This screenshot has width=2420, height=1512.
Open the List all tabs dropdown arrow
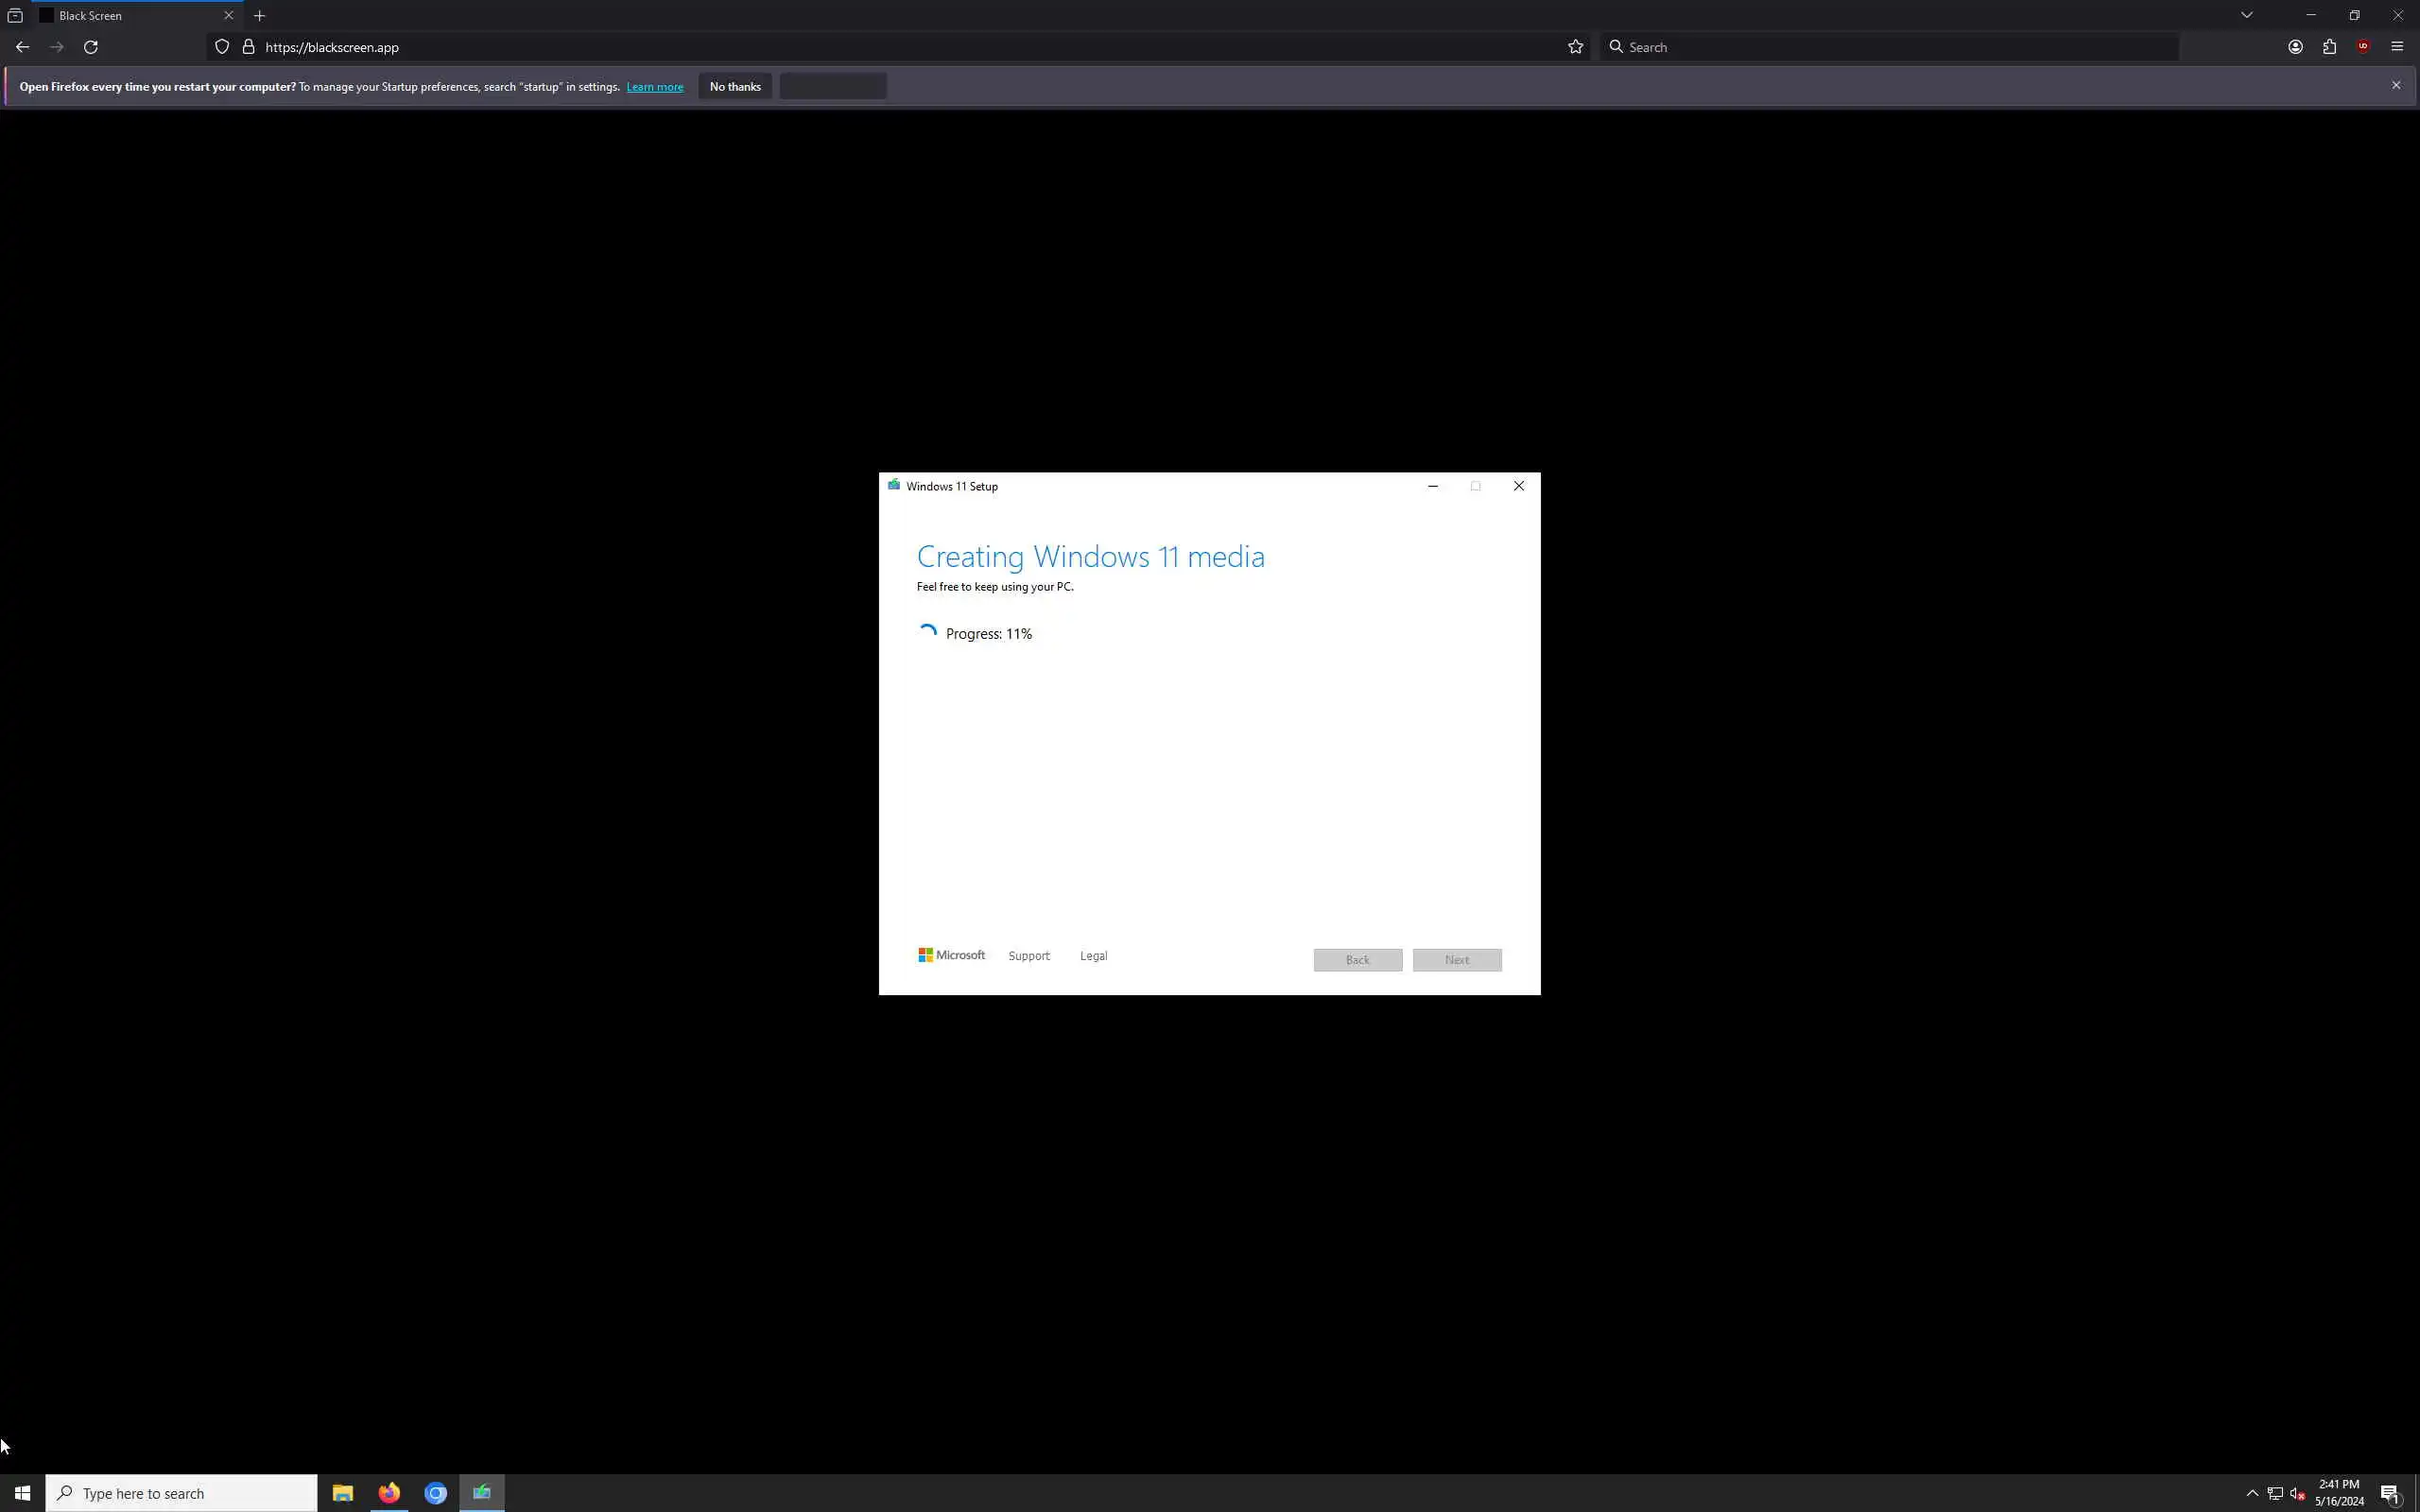[x=2246, y=15]
